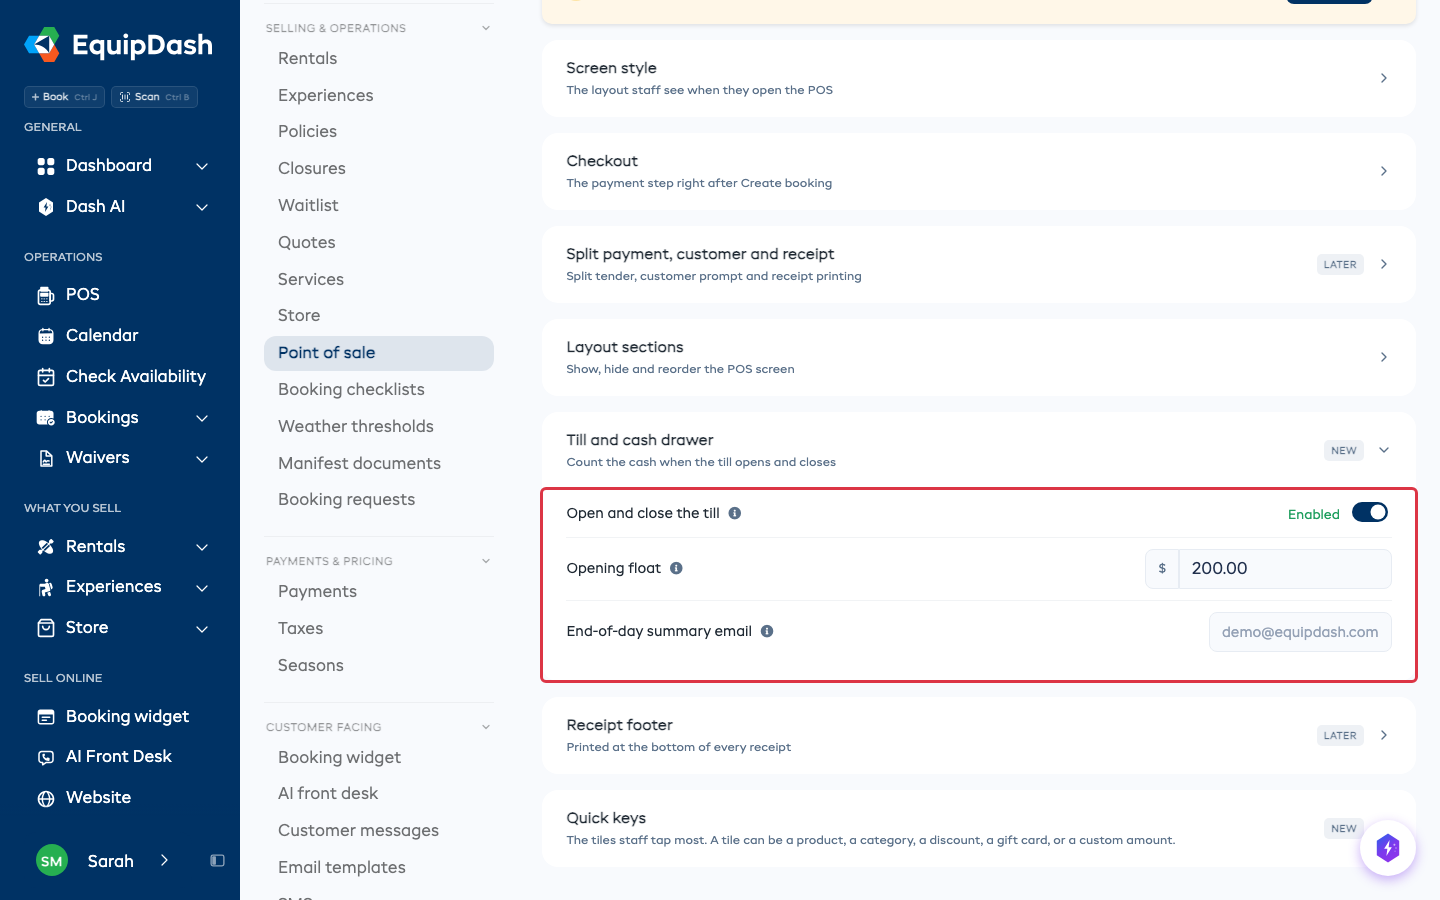Expand the Dashboard chevron
The width and height of the screenshot is (1440, 900).
pyautogui.click(x=202, y=166)
